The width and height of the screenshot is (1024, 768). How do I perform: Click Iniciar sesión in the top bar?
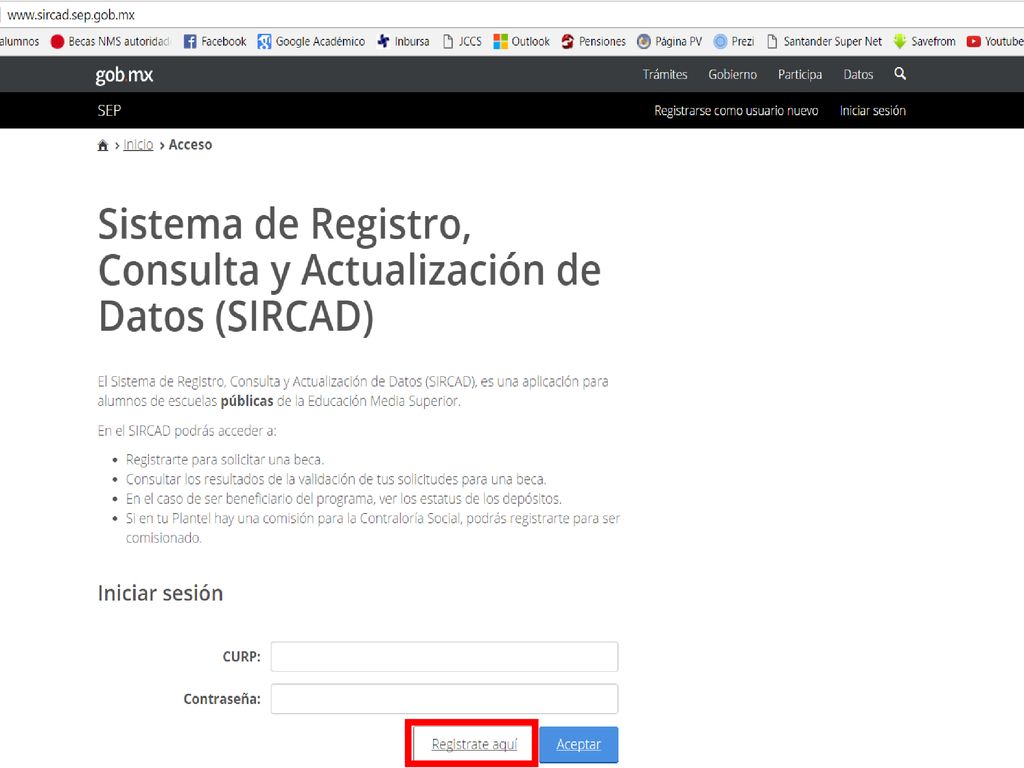(x=872, y=110)
